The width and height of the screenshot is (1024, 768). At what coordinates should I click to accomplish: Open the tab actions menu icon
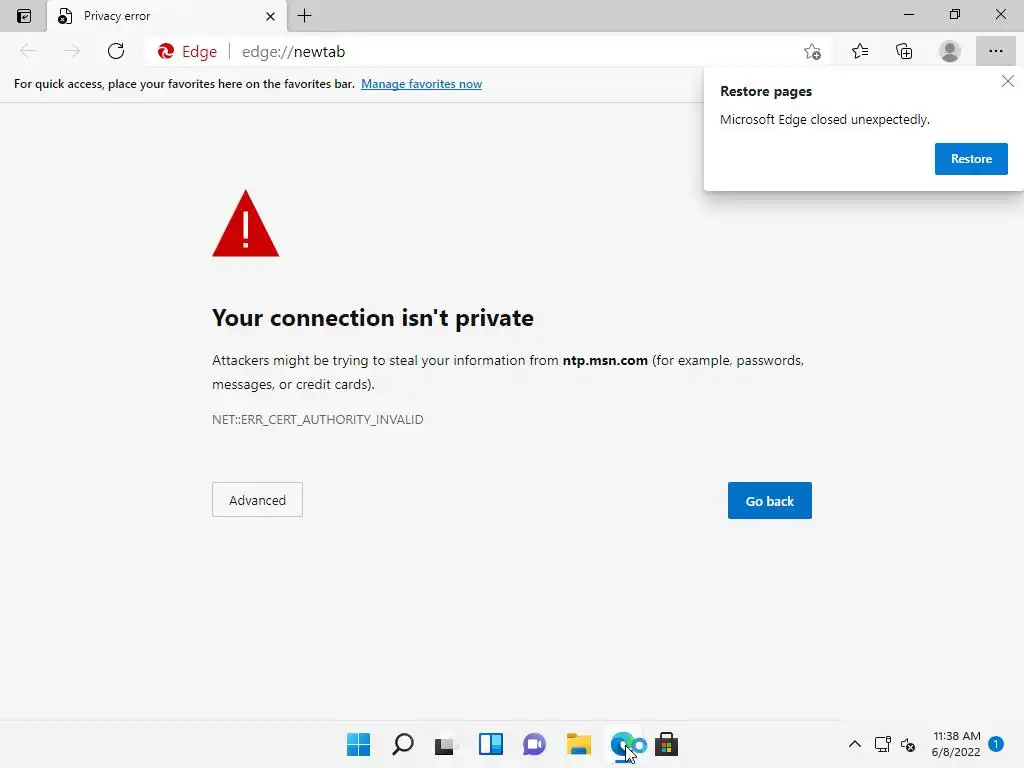click(x=24, y=16)
